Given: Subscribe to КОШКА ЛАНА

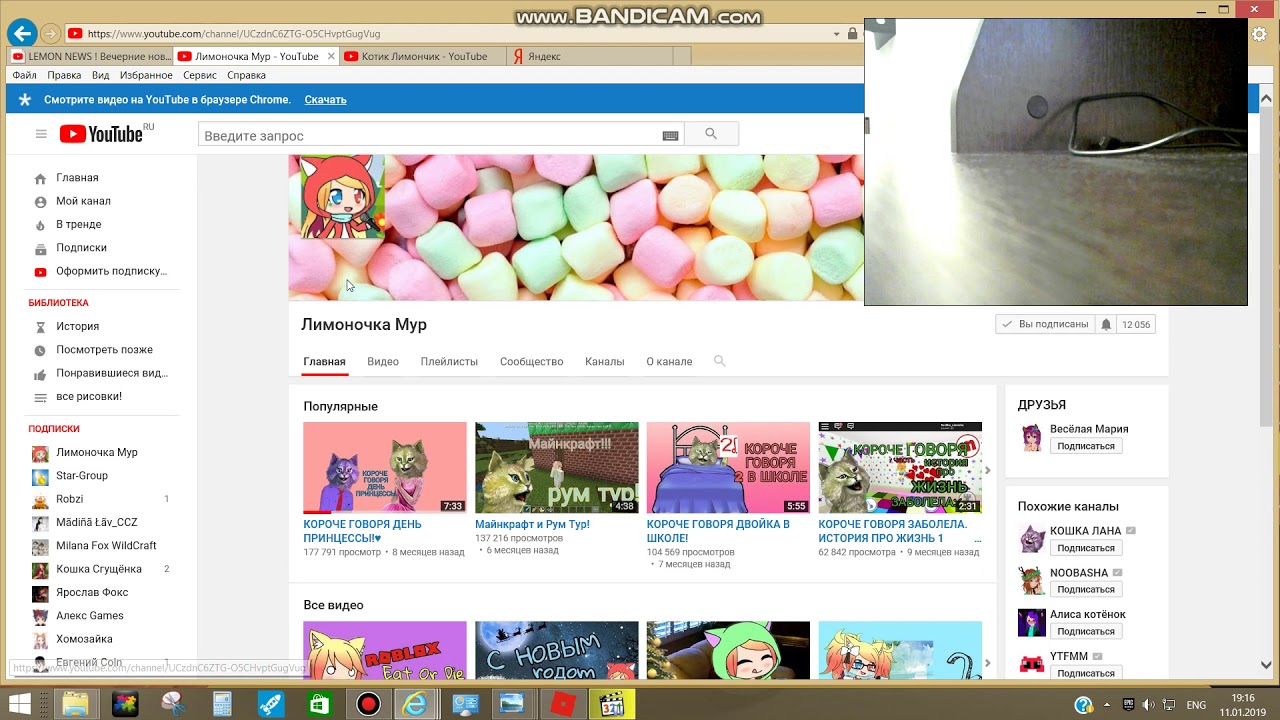Looking at the screenshot, I should click(x=1086, y=548).
